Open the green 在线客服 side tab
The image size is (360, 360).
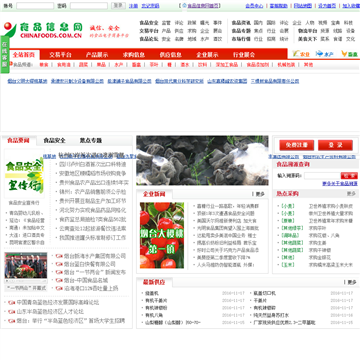(x=4, y=53)
